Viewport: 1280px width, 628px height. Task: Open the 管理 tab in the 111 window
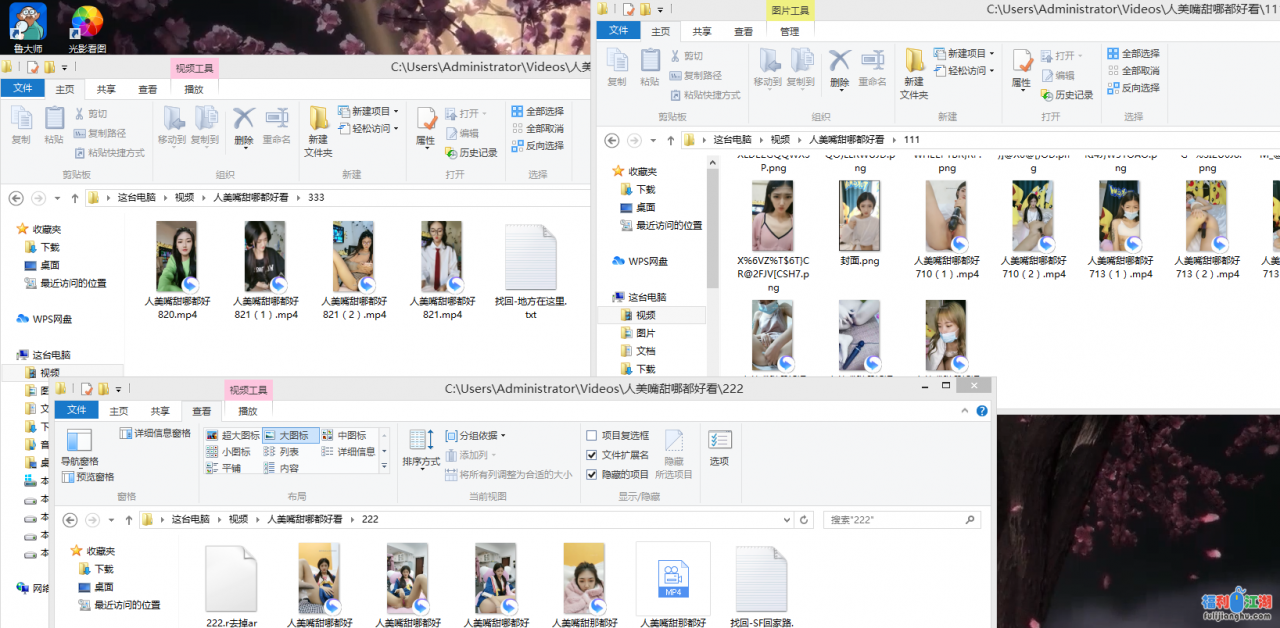coord(789,31)
